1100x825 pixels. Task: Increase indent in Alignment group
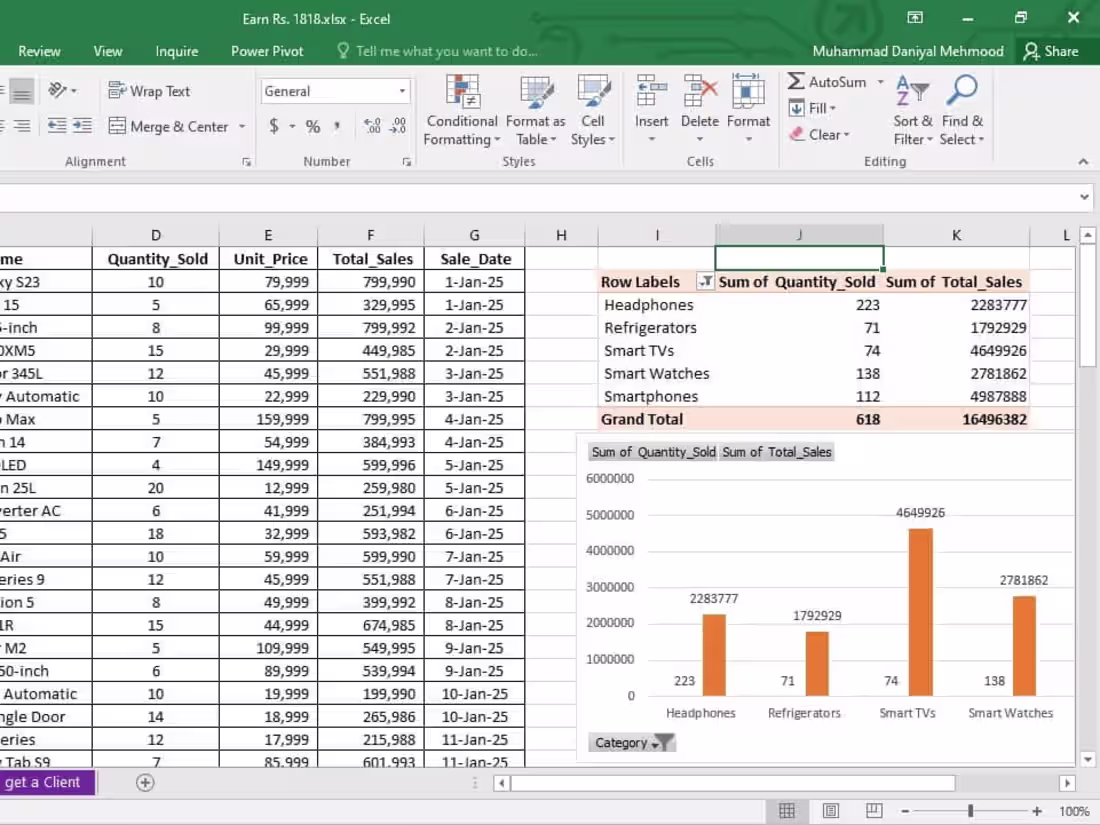(82, 126)
